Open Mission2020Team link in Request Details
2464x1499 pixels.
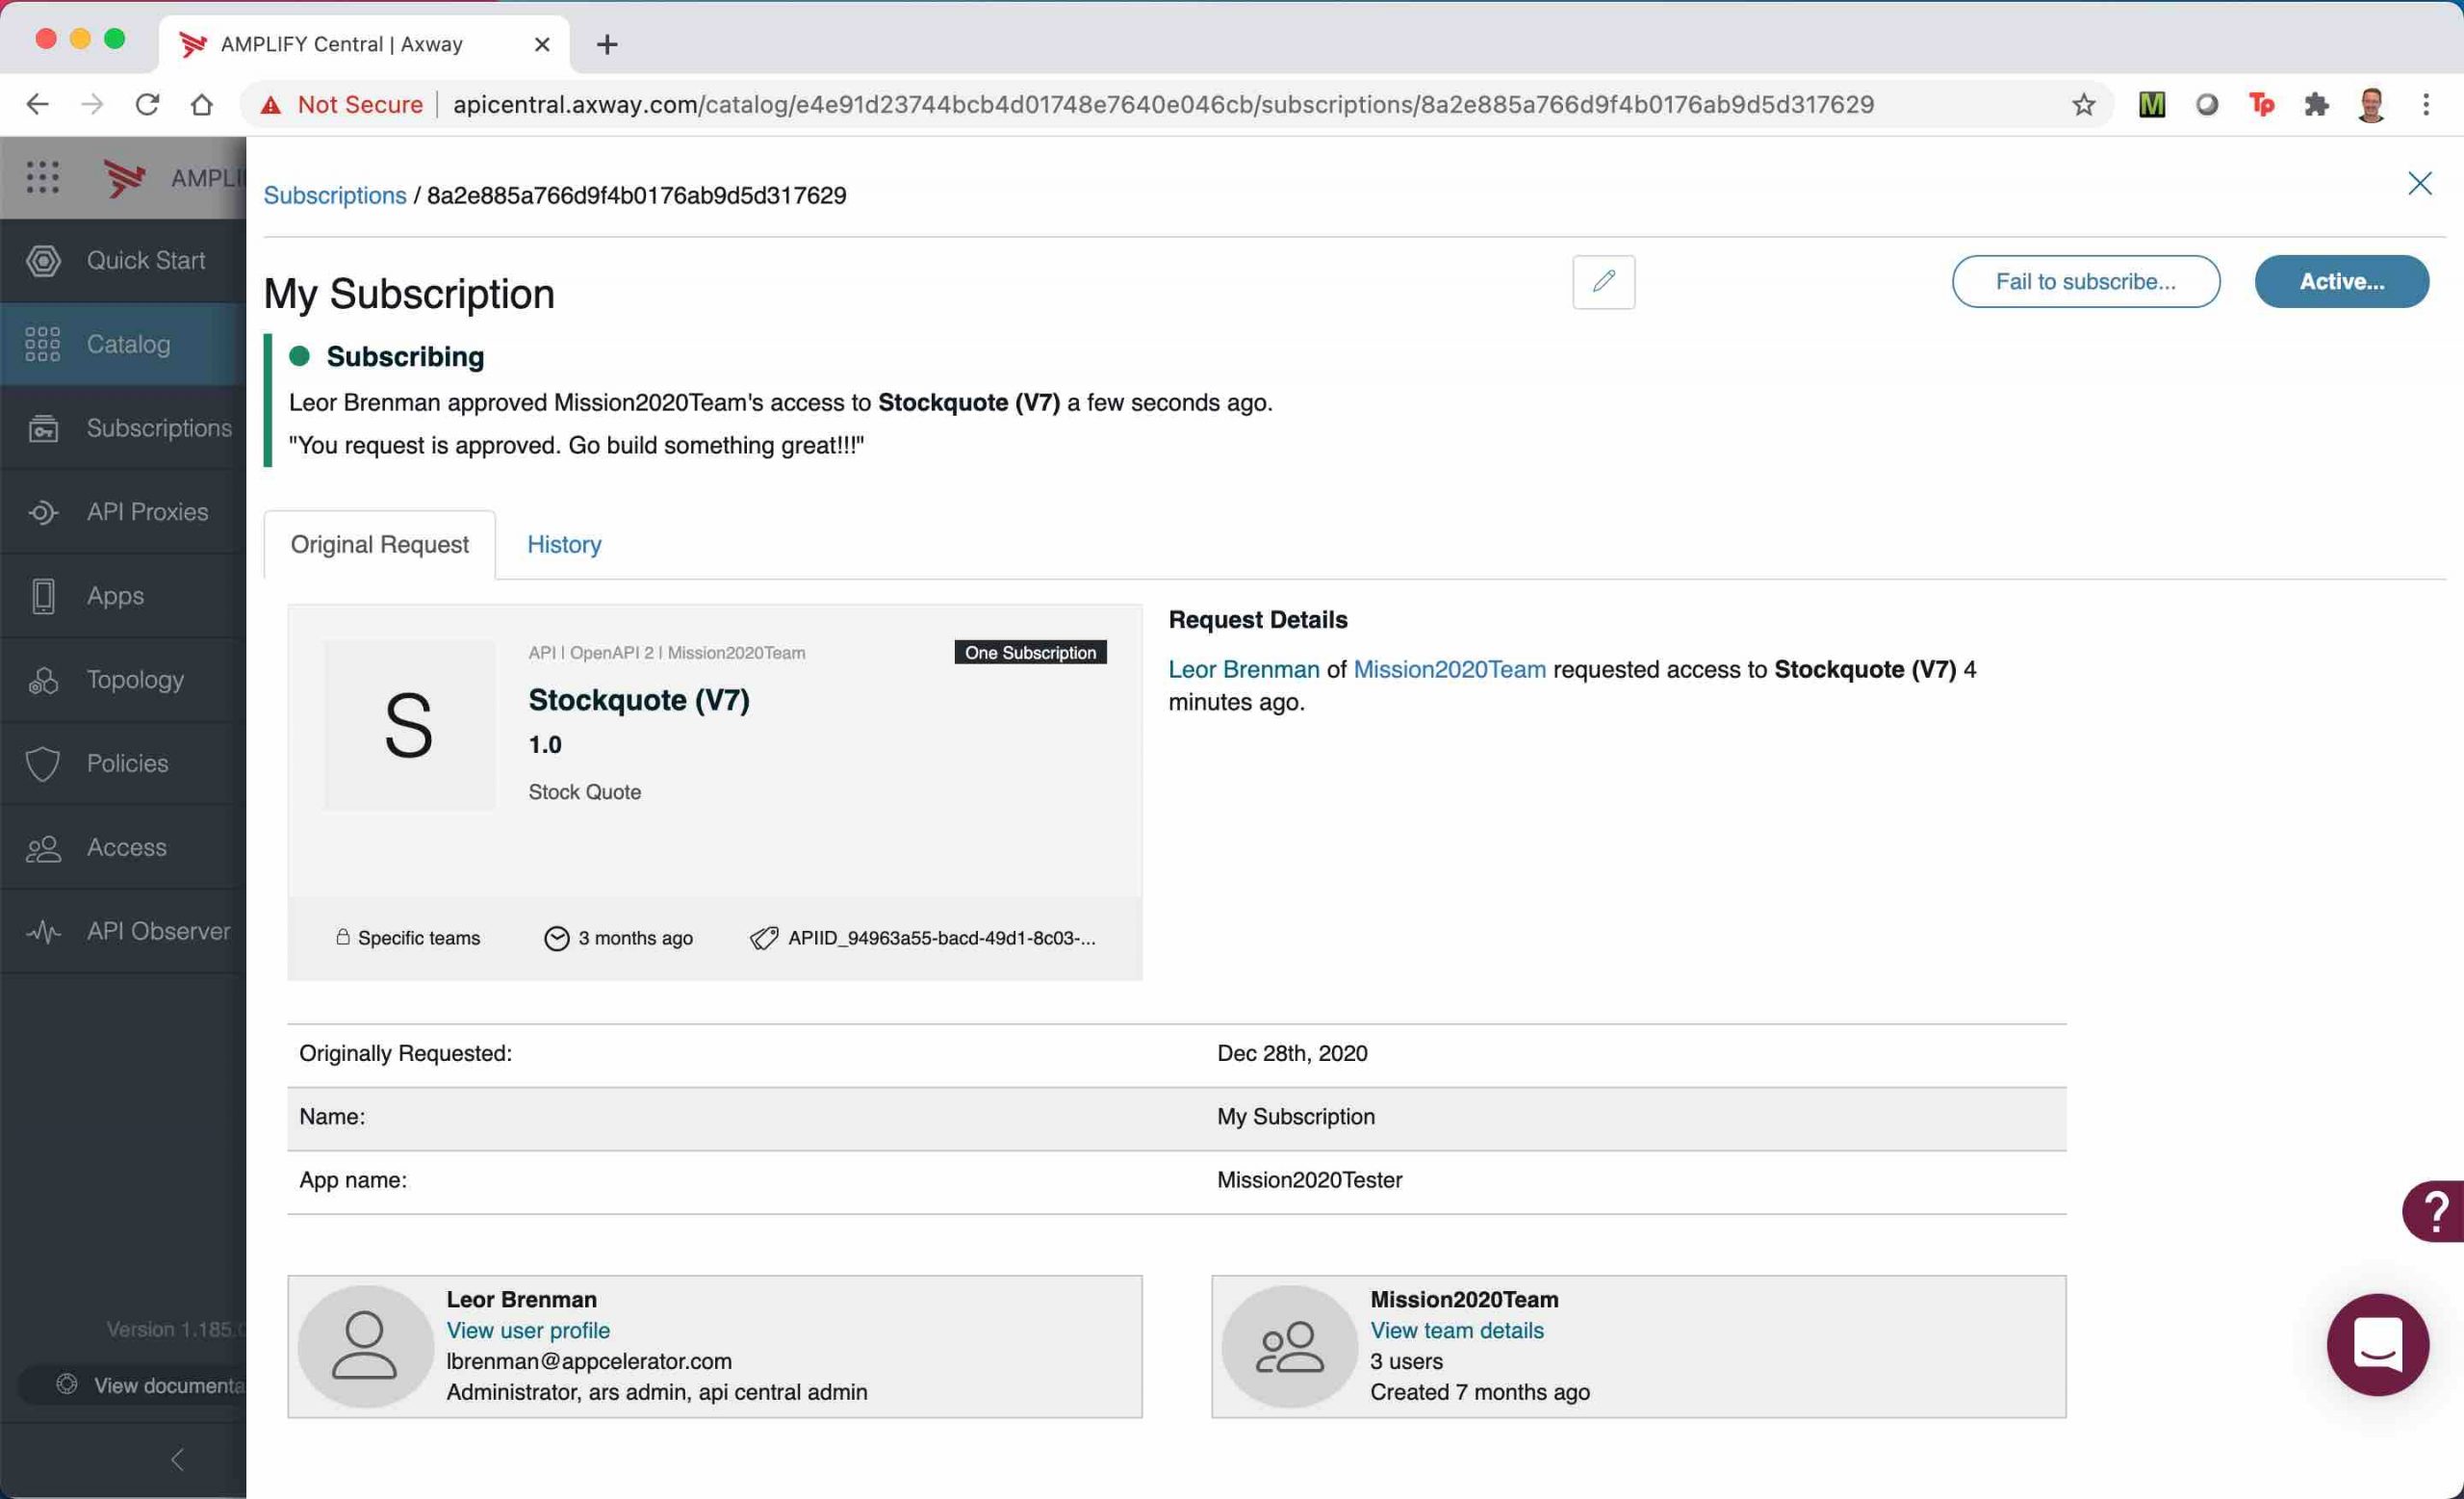point(1449,669)
